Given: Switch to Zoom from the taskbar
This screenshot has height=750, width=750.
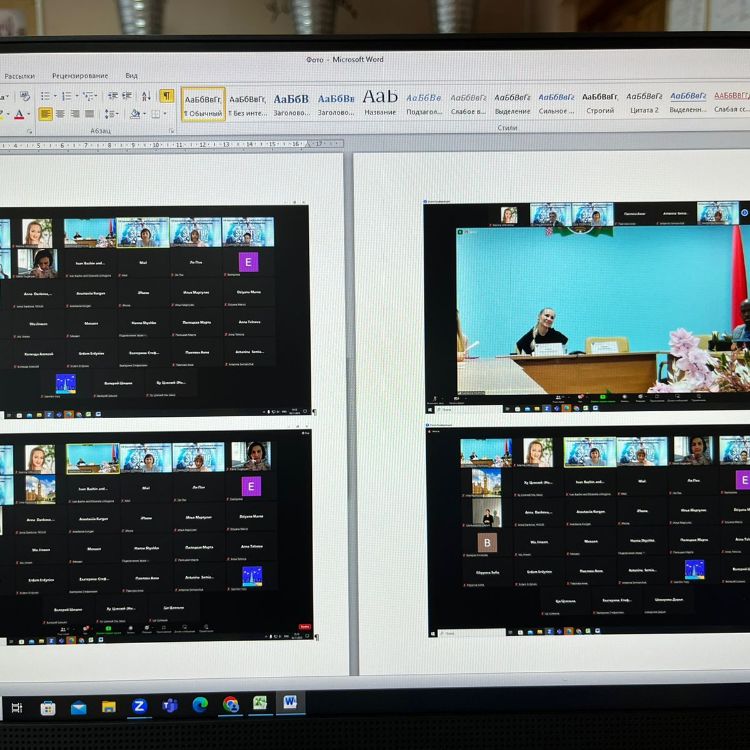Looking at the screenshot, I should (139, 706).
